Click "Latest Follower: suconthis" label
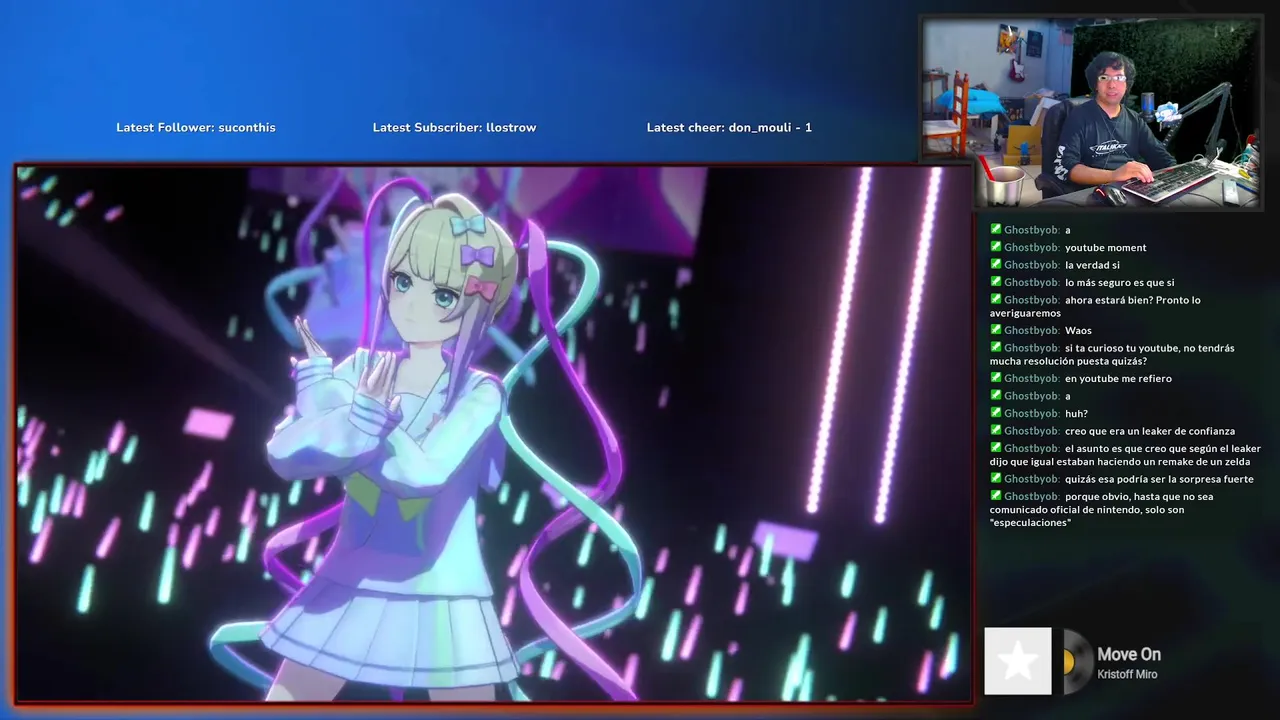The width and height of the screenshot is (1280, 720). [196, 128]
